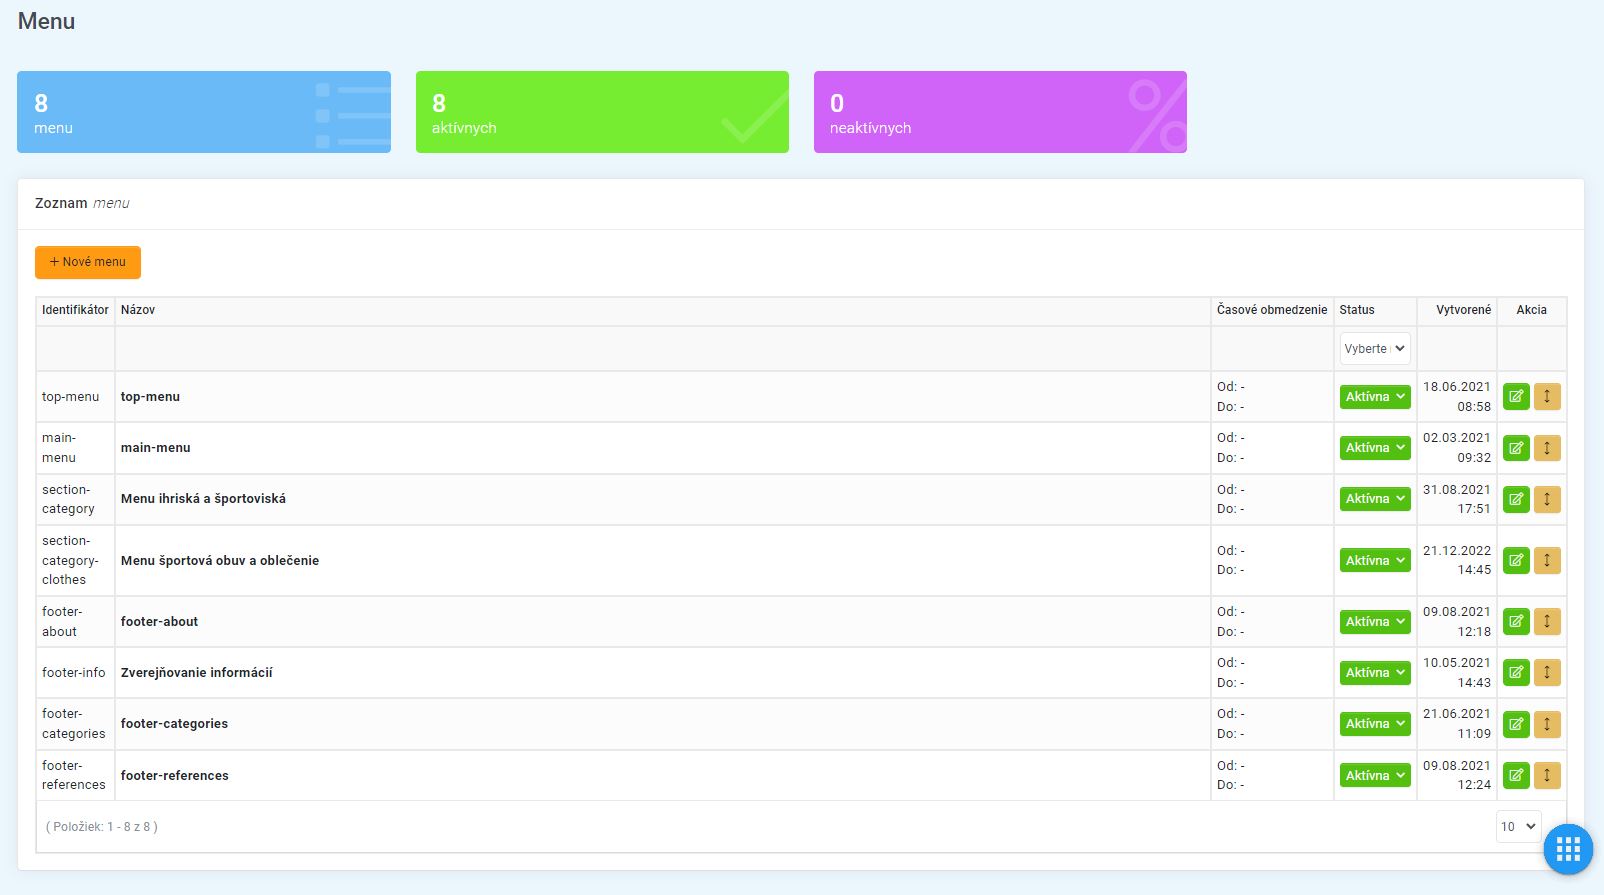Sort by the Názov column header

[138, 310]
